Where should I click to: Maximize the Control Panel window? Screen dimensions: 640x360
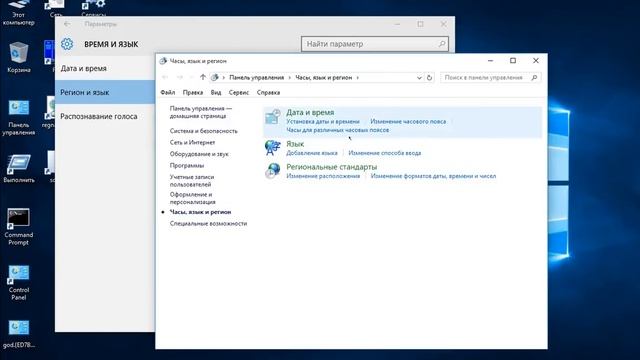(513, 60)
